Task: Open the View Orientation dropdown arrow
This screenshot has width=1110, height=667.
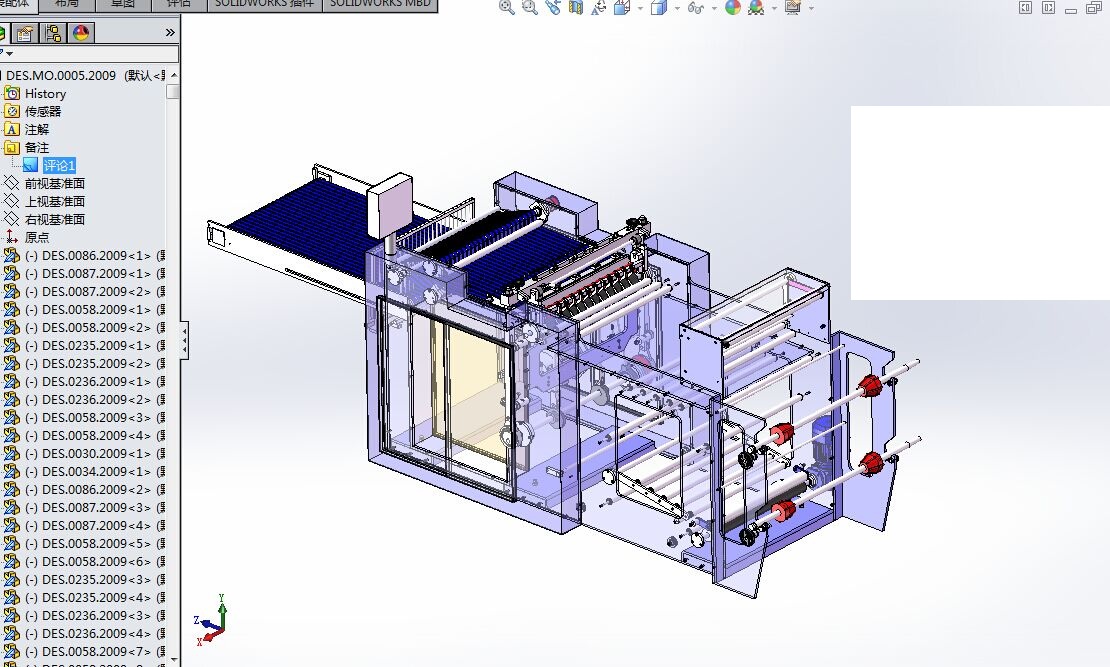Action: [x=640, y=8]
